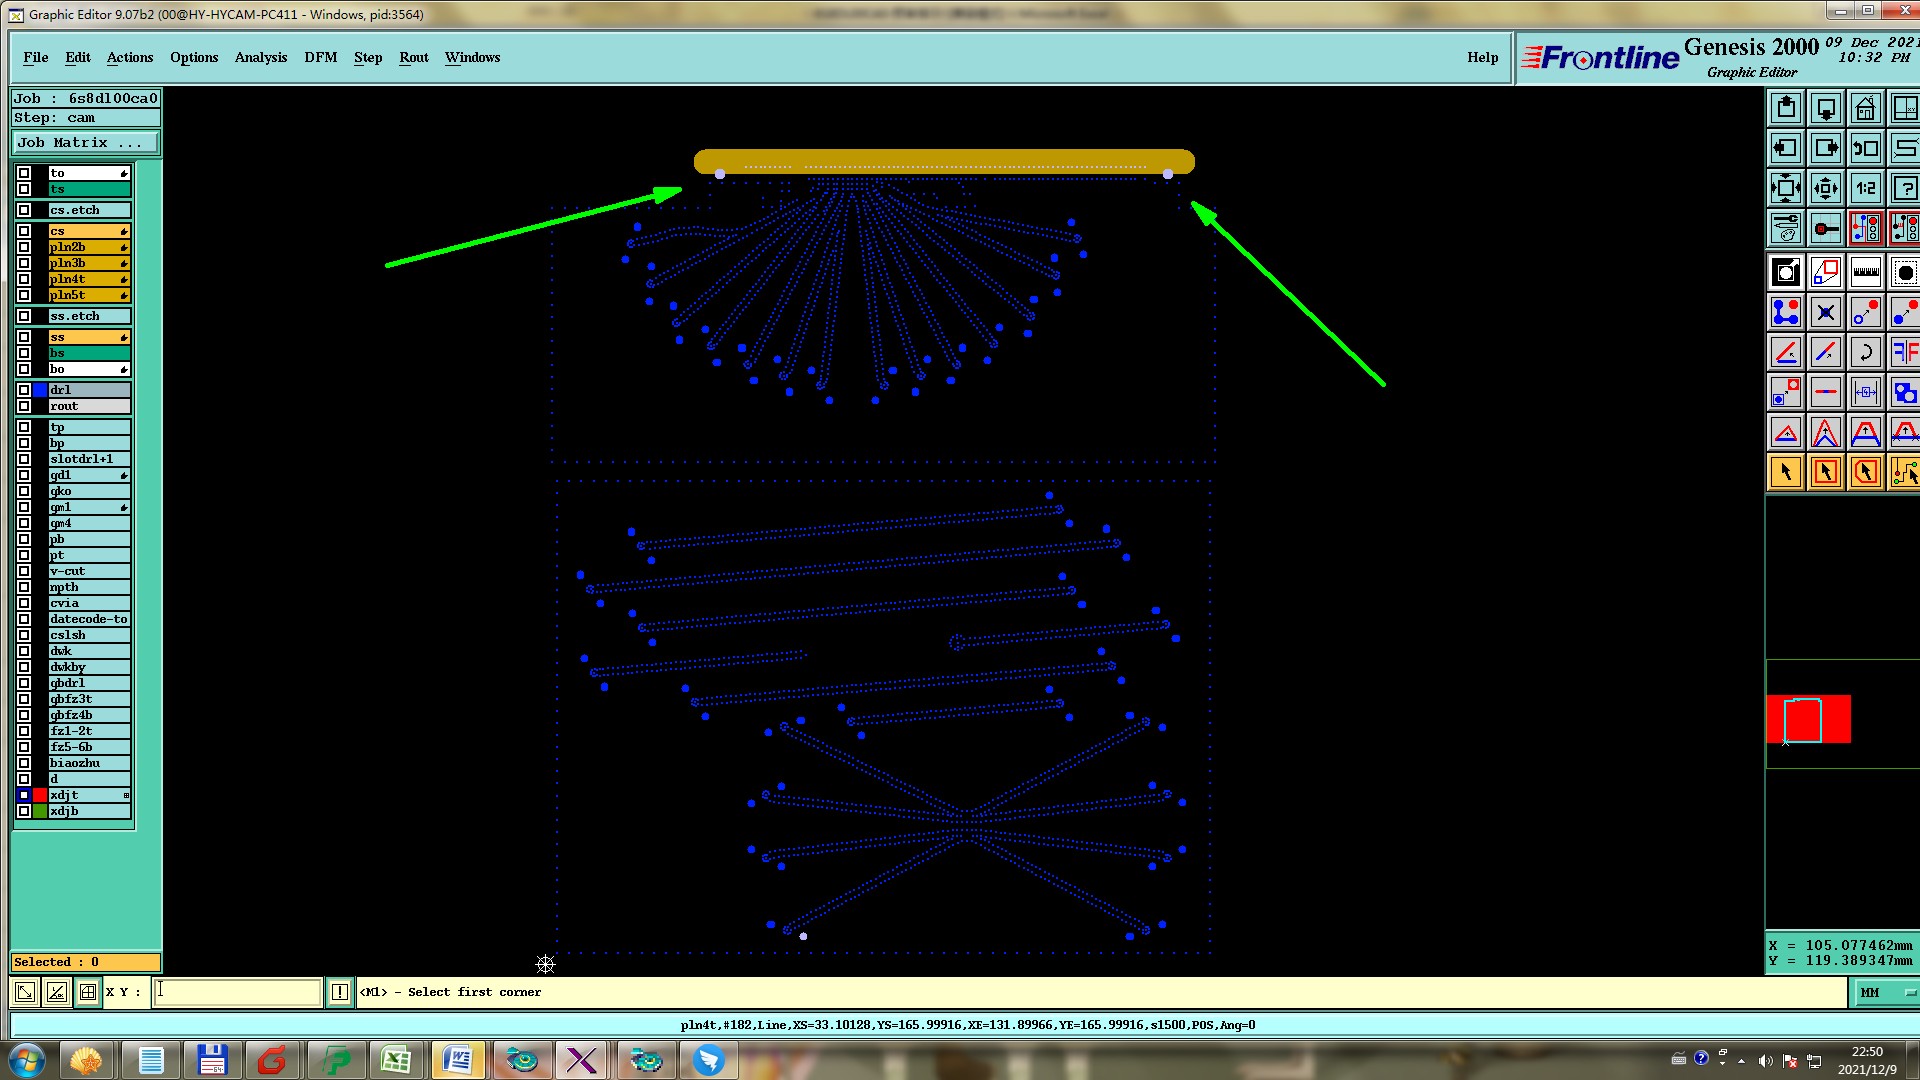Open the Analysis menu

pyautogui.click(x=261, y=57)
